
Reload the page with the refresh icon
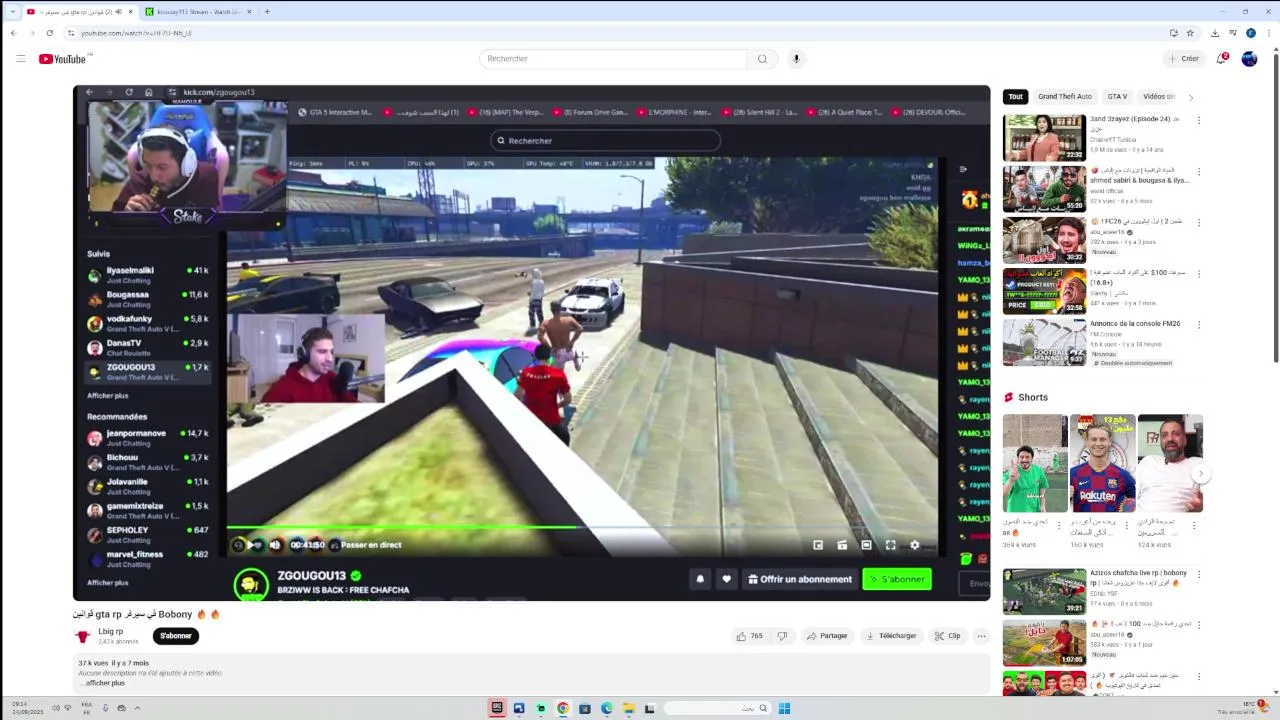pyautogui.click(x=49, y=33)
